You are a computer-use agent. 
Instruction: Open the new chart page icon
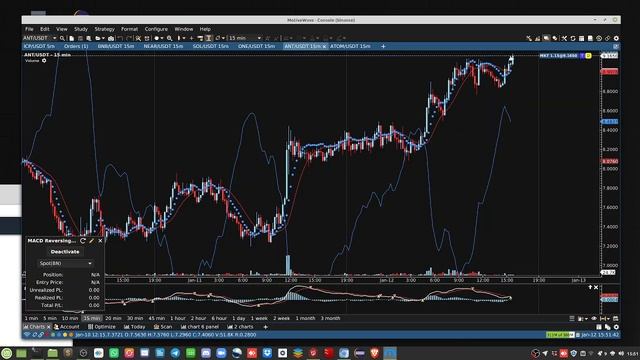coord(71,38)
